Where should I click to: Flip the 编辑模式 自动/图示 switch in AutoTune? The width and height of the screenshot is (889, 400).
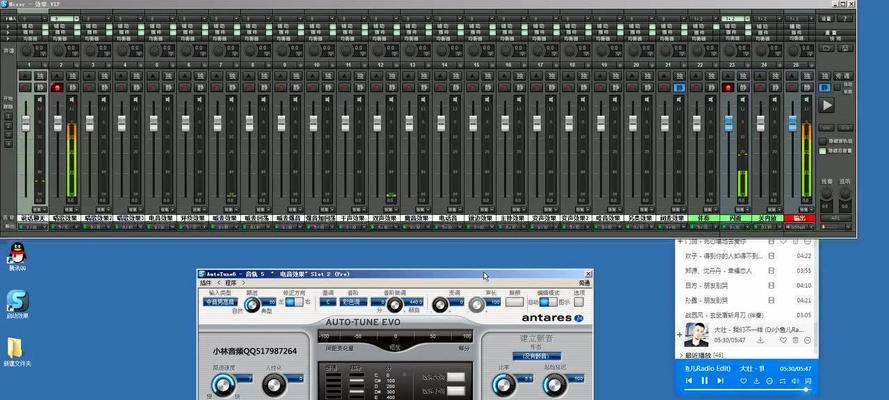[548, 302]
